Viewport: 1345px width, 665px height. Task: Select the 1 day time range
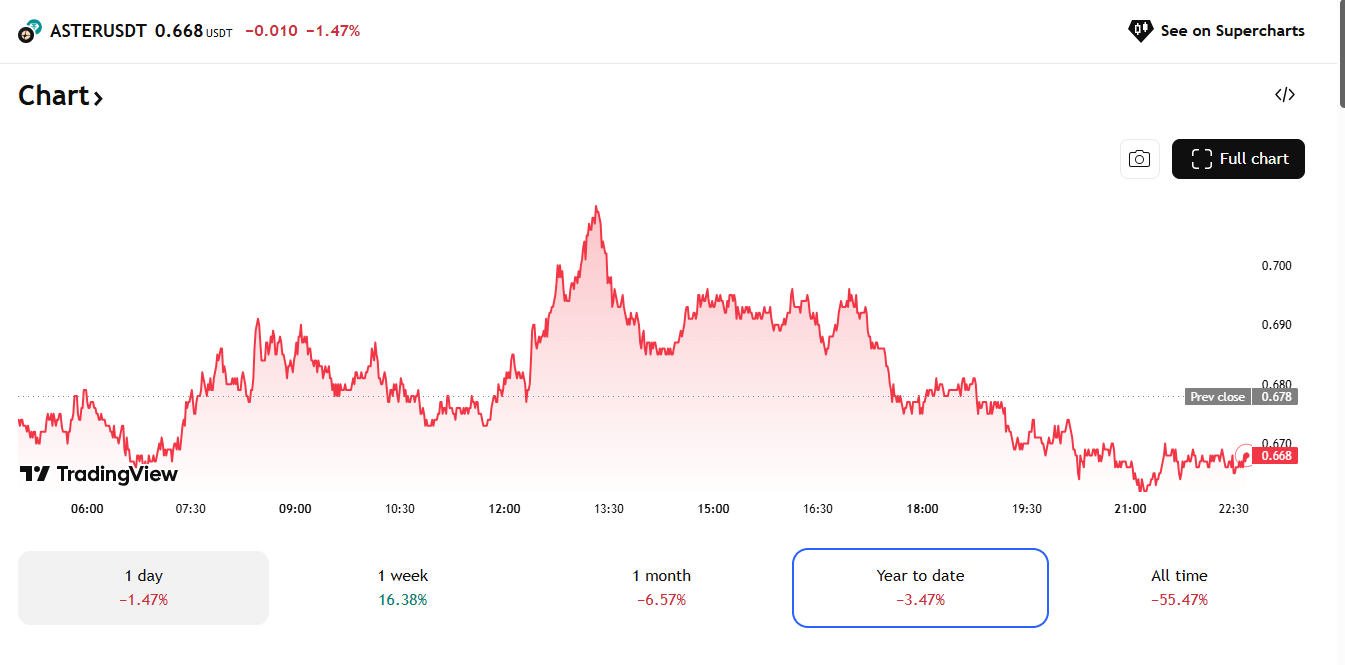(x=143, y=587)
